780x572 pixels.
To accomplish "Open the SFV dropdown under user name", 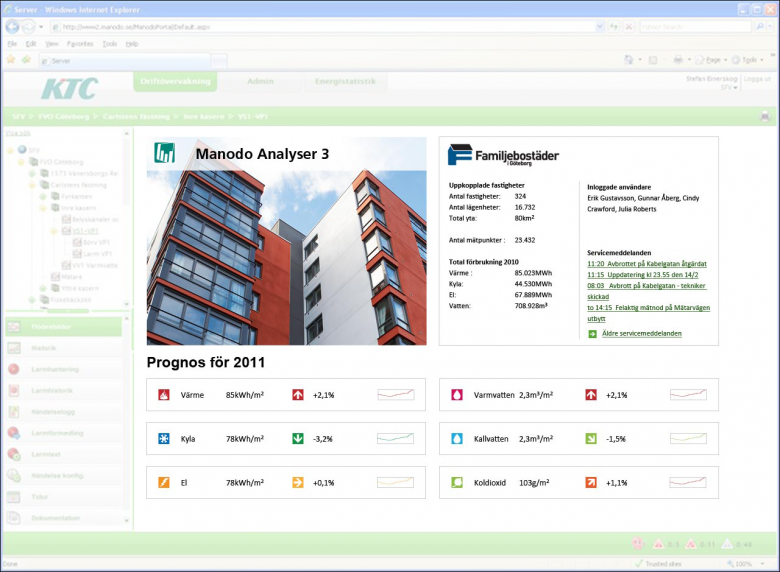I will [x=729, y=88].
